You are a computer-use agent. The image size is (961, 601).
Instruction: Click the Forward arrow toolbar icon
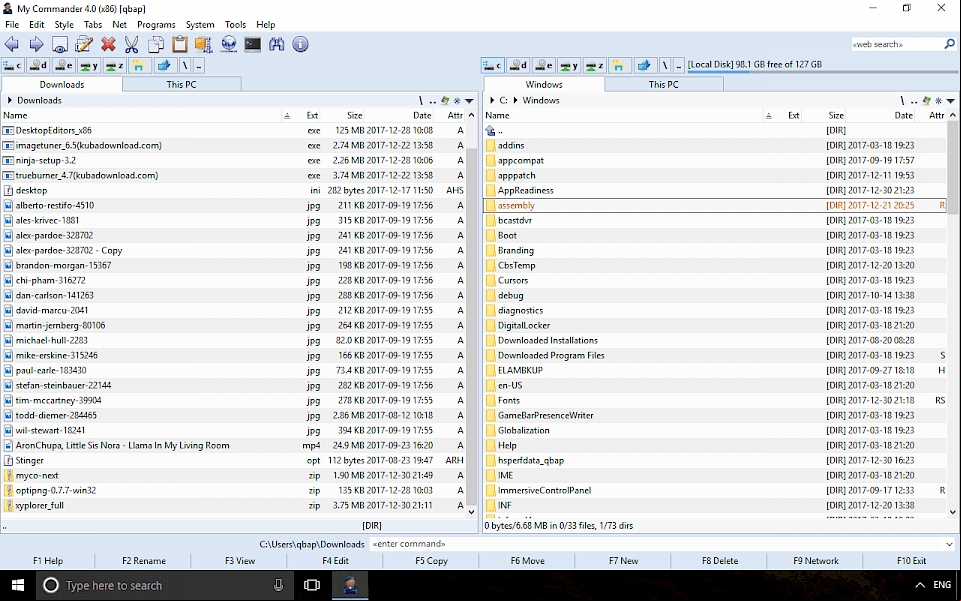36,44
